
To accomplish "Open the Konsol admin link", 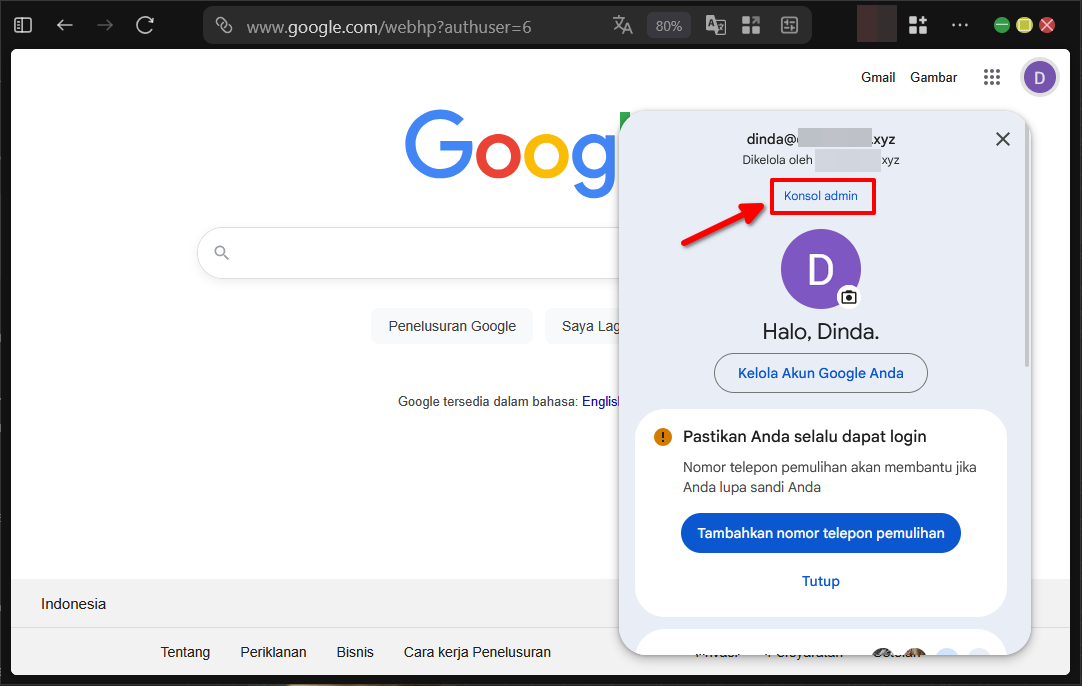I will coord(822,196).
